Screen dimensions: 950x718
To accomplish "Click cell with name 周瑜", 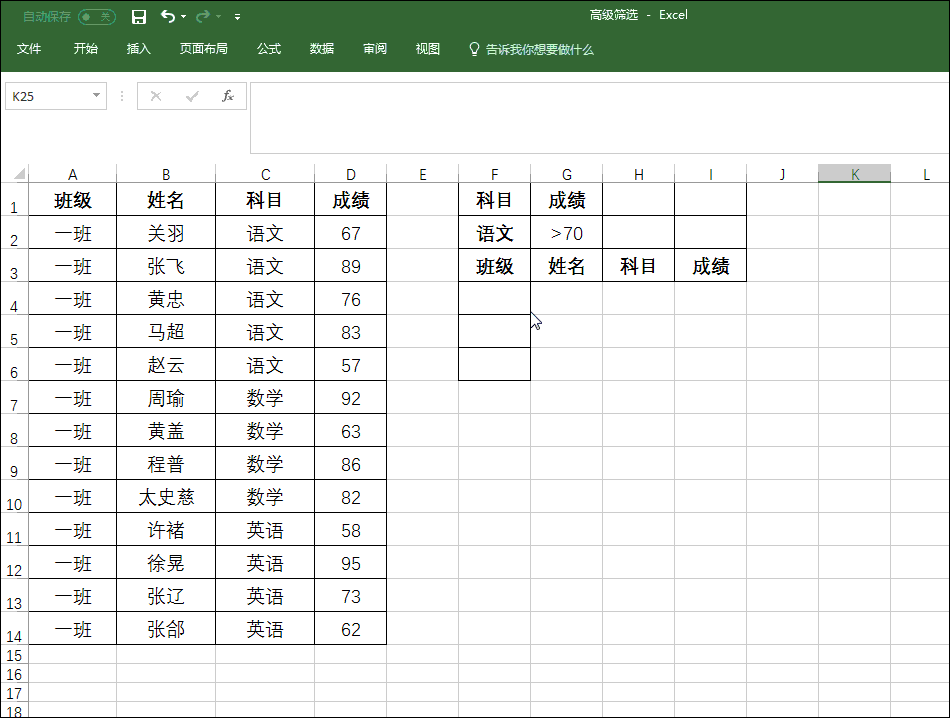I will (x=166, y=398).
